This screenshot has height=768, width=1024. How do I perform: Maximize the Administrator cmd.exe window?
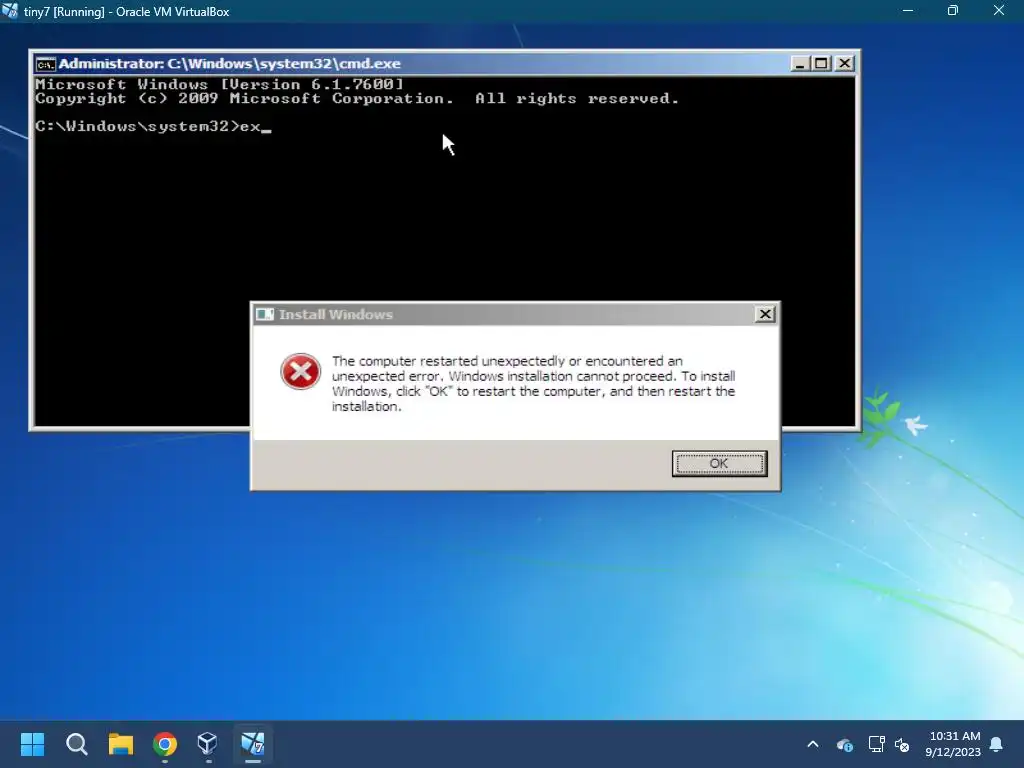tap(822, 63)
